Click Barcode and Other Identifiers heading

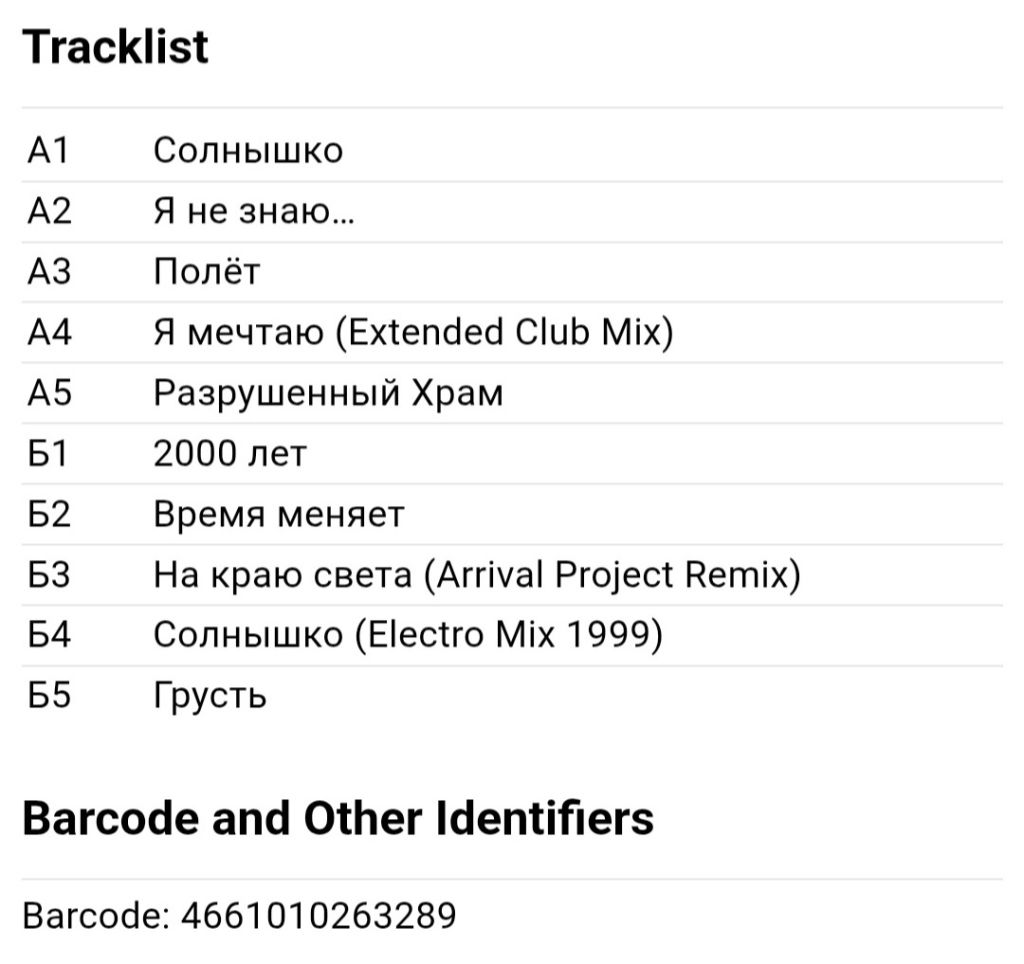pos(338,818)
